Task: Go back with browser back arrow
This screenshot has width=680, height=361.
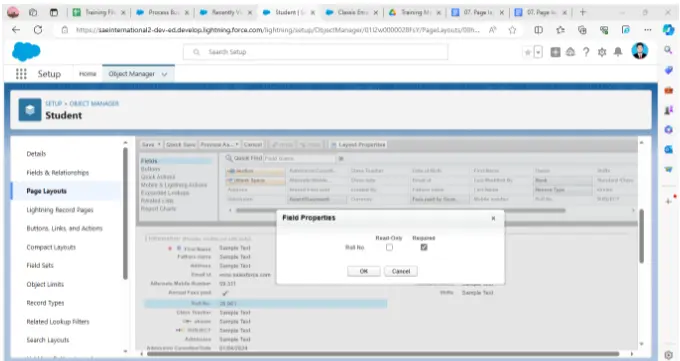Action: (x=16, y=30)
